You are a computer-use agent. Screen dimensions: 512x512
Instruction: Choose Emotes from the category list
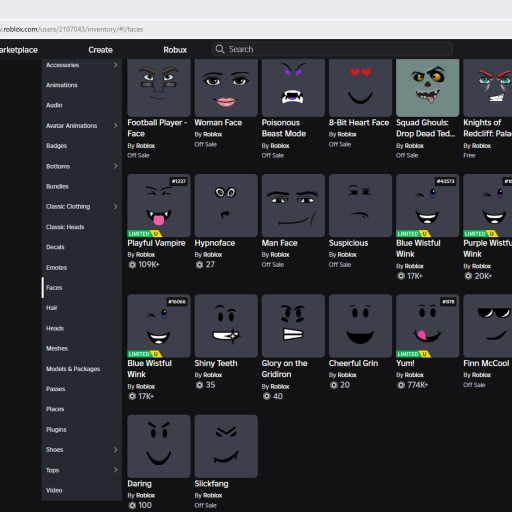56,267
